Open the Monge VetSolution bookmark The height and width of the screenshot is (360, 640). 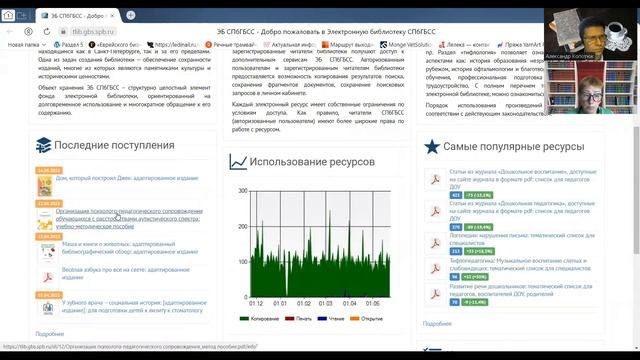tap(406, 44)
